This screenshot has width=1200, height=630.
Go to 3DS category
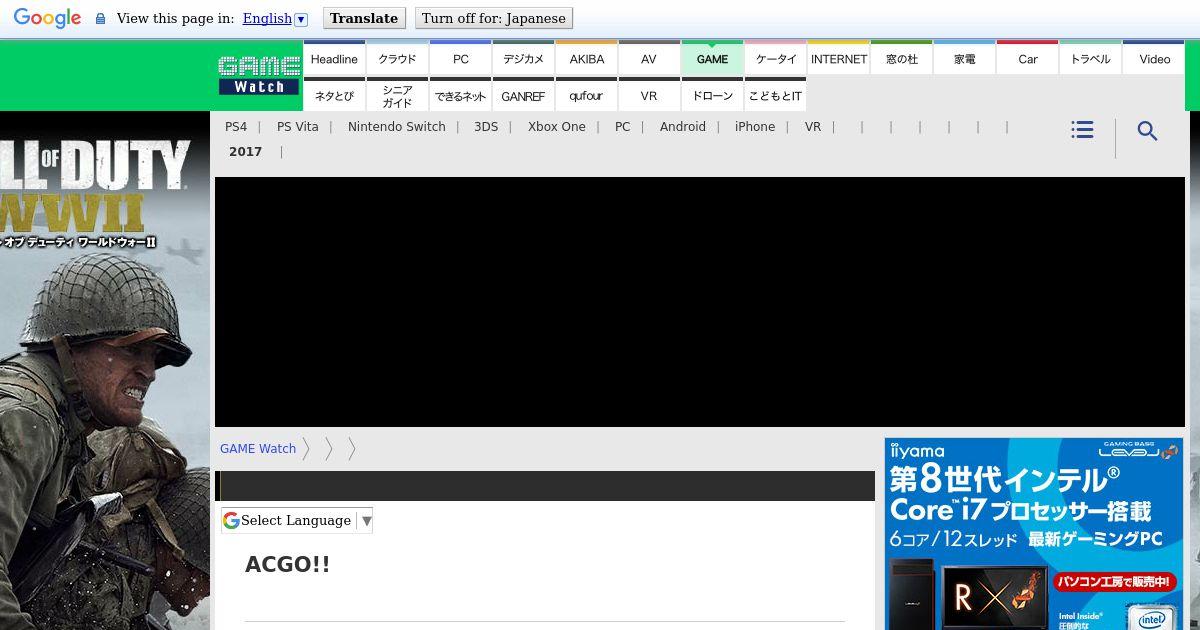(486, 127)
